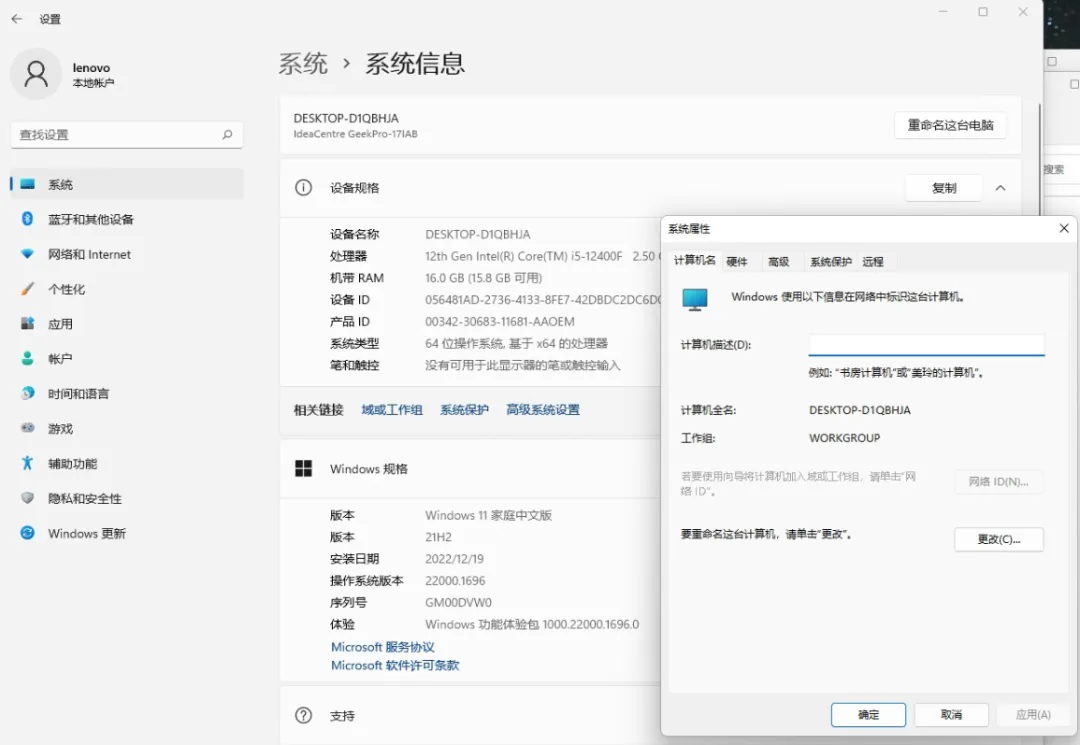The width and height of the screenshot is (1080, 745).
Task: Click the computer monitor icon in 系统属性
Action: [695, 300]
